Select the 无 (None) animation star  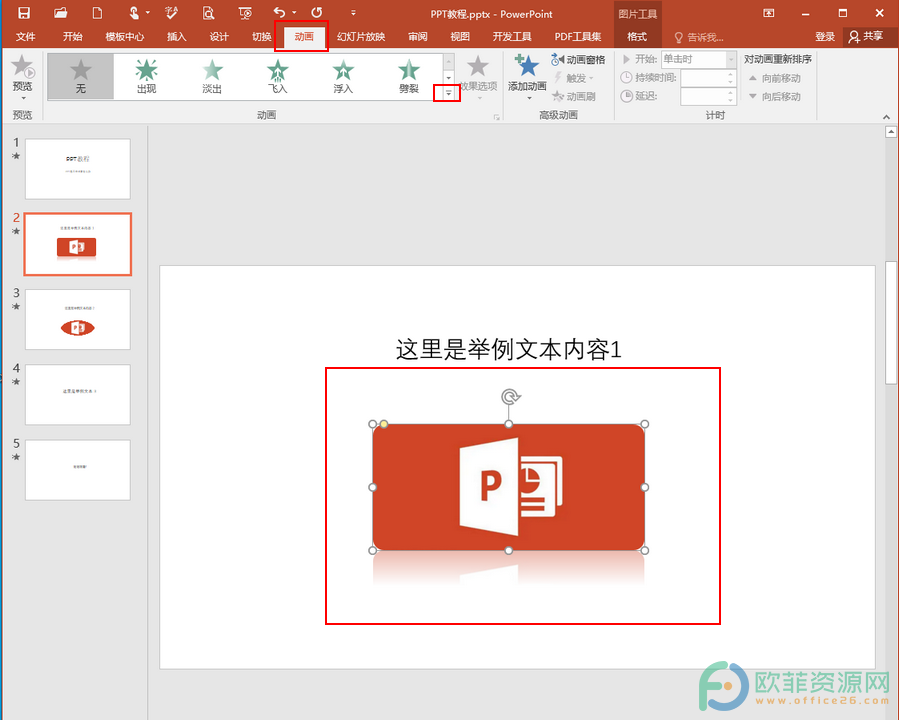[x=81, y=76]
